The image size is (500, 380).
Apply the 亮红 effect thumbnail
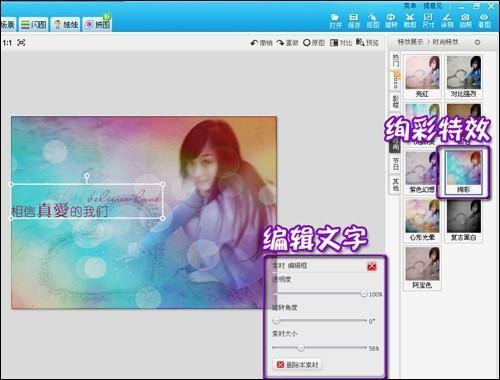[422, 77]
